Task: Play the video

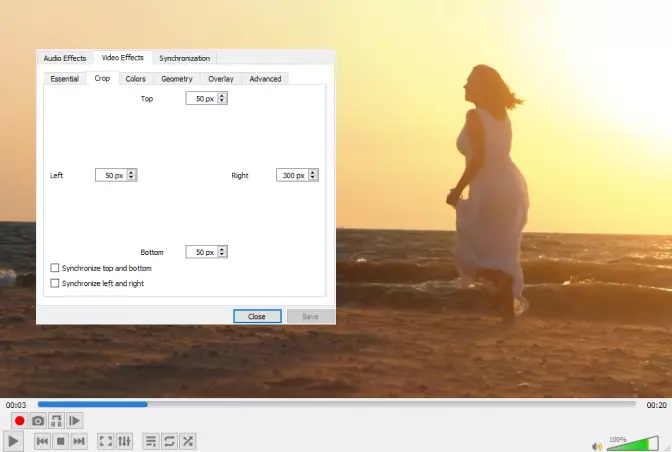Action: (x=13, y=441)
